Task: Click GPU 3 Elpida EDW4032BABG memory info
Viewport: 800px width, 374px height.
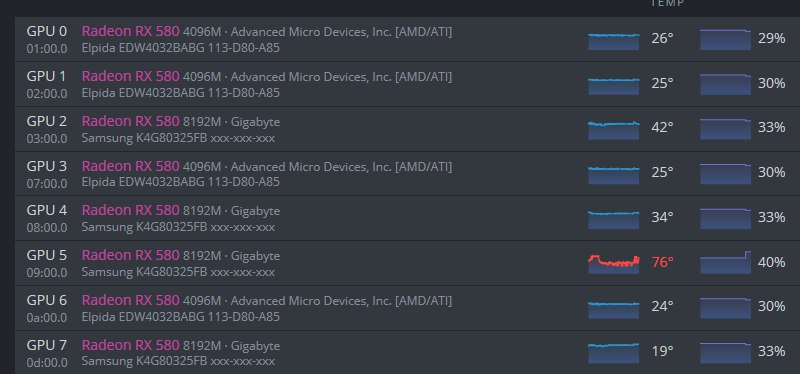Action: pyautogui.click(x=181, y=182)
